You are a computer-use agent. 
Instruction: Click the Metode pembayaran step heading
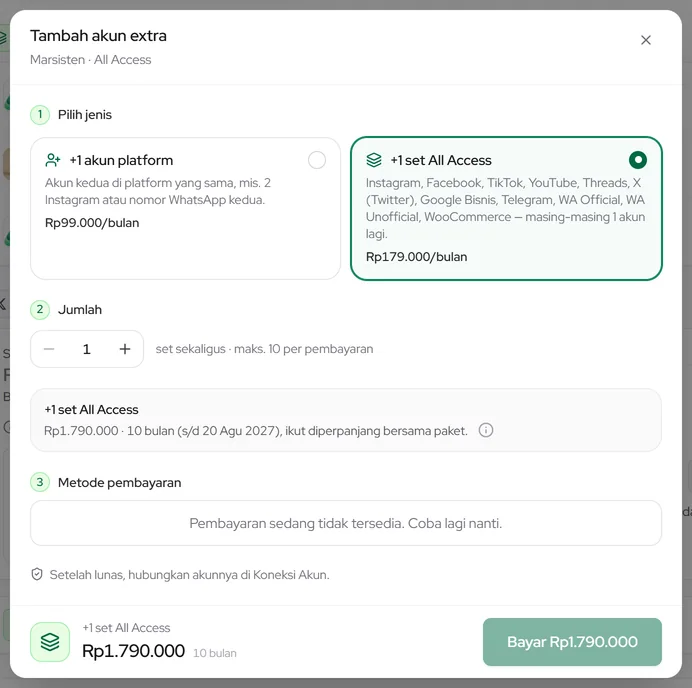pos(120,482)
